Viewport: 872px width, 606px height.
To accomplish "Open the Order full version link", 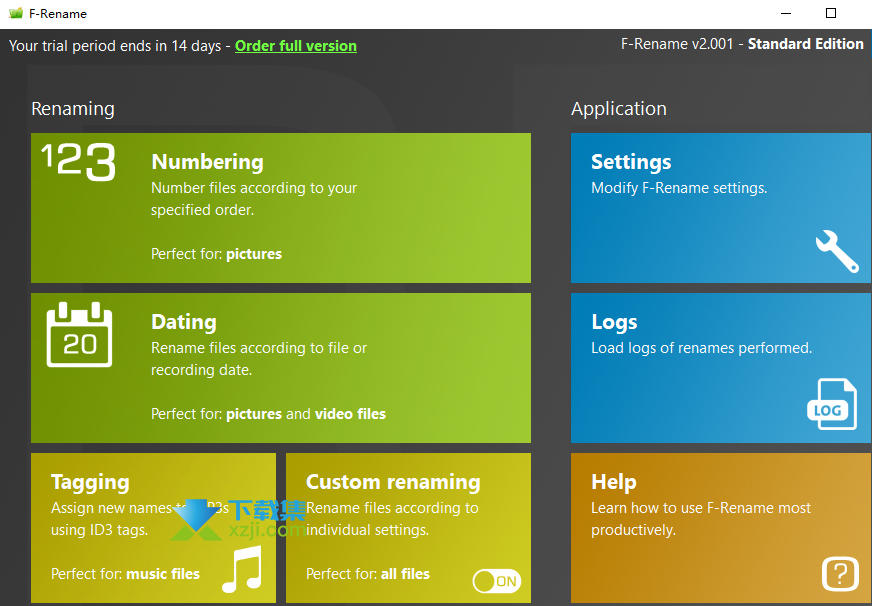I will point(296,46).
